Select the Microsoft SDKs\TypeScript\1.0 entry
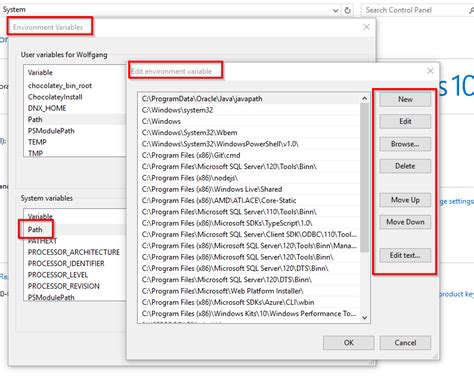Image resolution: width=474 pixels, height=378 pixels. (249, 223)
